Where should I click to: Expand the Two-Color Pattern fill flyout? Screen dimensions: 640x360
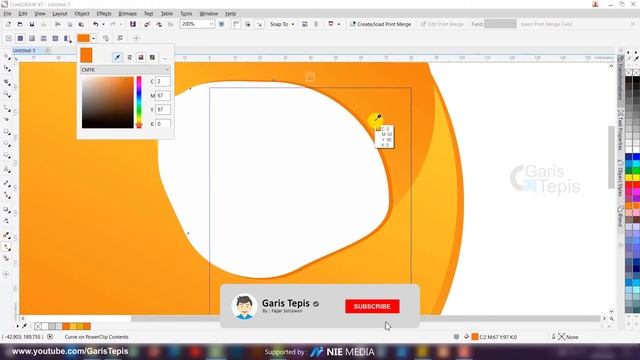point(68,38)
